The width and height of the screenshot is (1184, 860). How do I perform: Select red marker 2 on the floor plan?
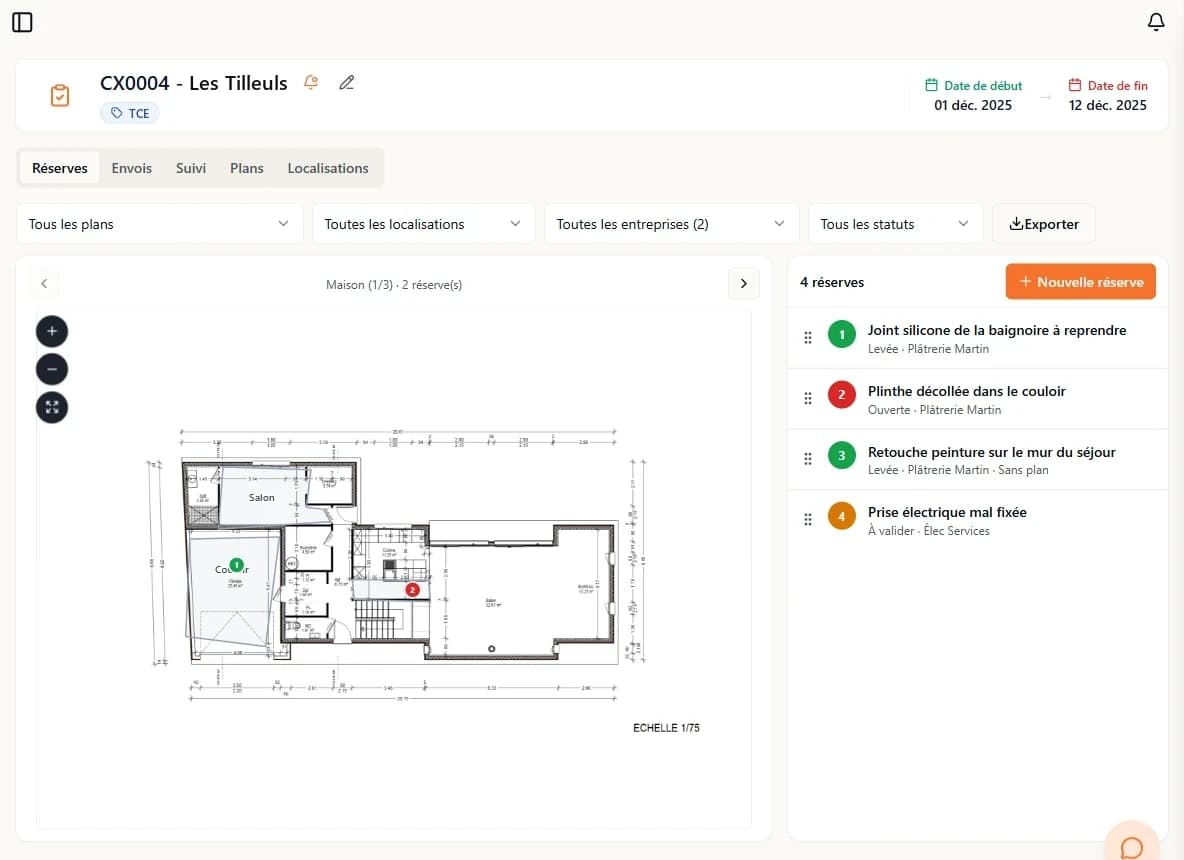[x=412, y=590]
